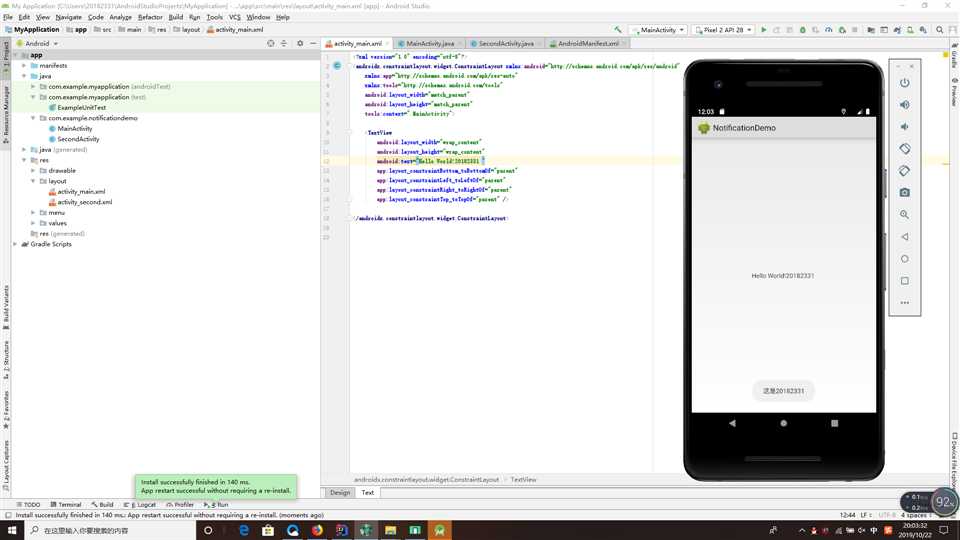Click the Make Project hammer icon
960x540 pixels.
tap(618, 29)
